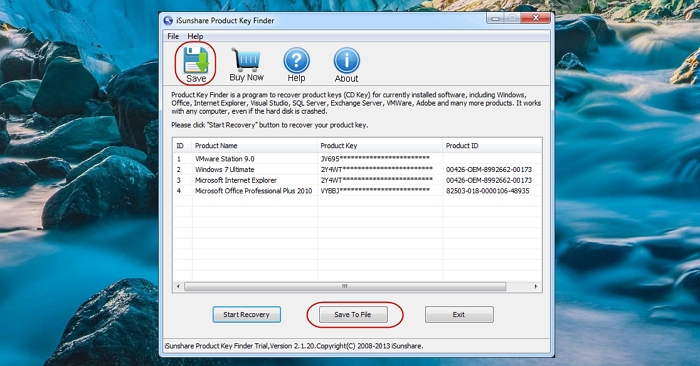
Task: Open the File menu
Action: click(x=173, y=36)
